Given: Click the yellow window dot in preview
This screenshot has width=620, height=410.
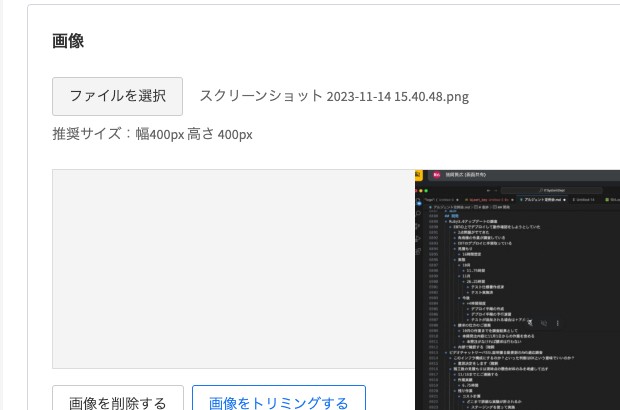Looking at the screenshot, I should 421,191.
